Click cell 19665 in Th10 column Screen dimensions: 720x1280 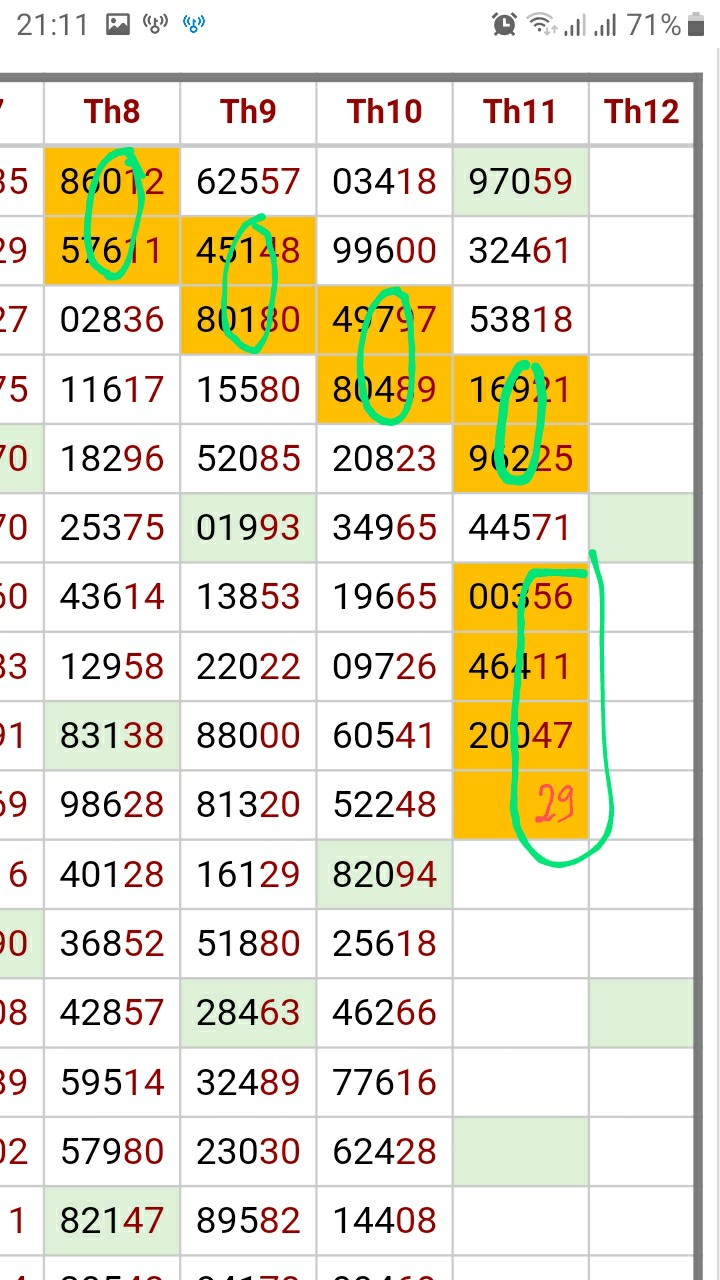(384, 597)
